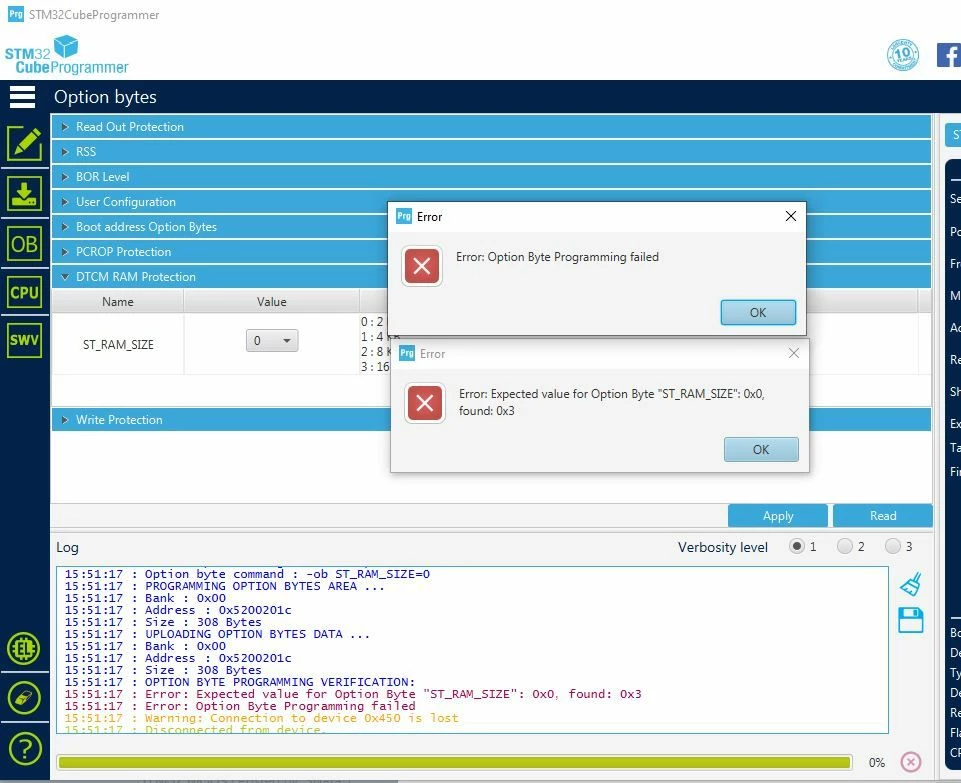
Task: Click OK on the Option Byte Programming failed dialog
Action: coord(758,312)
